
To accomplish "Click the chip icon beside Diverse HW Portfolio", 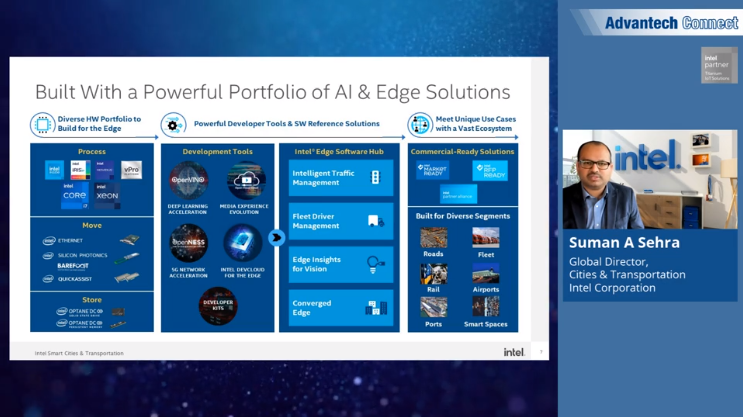I will (43, 125).
